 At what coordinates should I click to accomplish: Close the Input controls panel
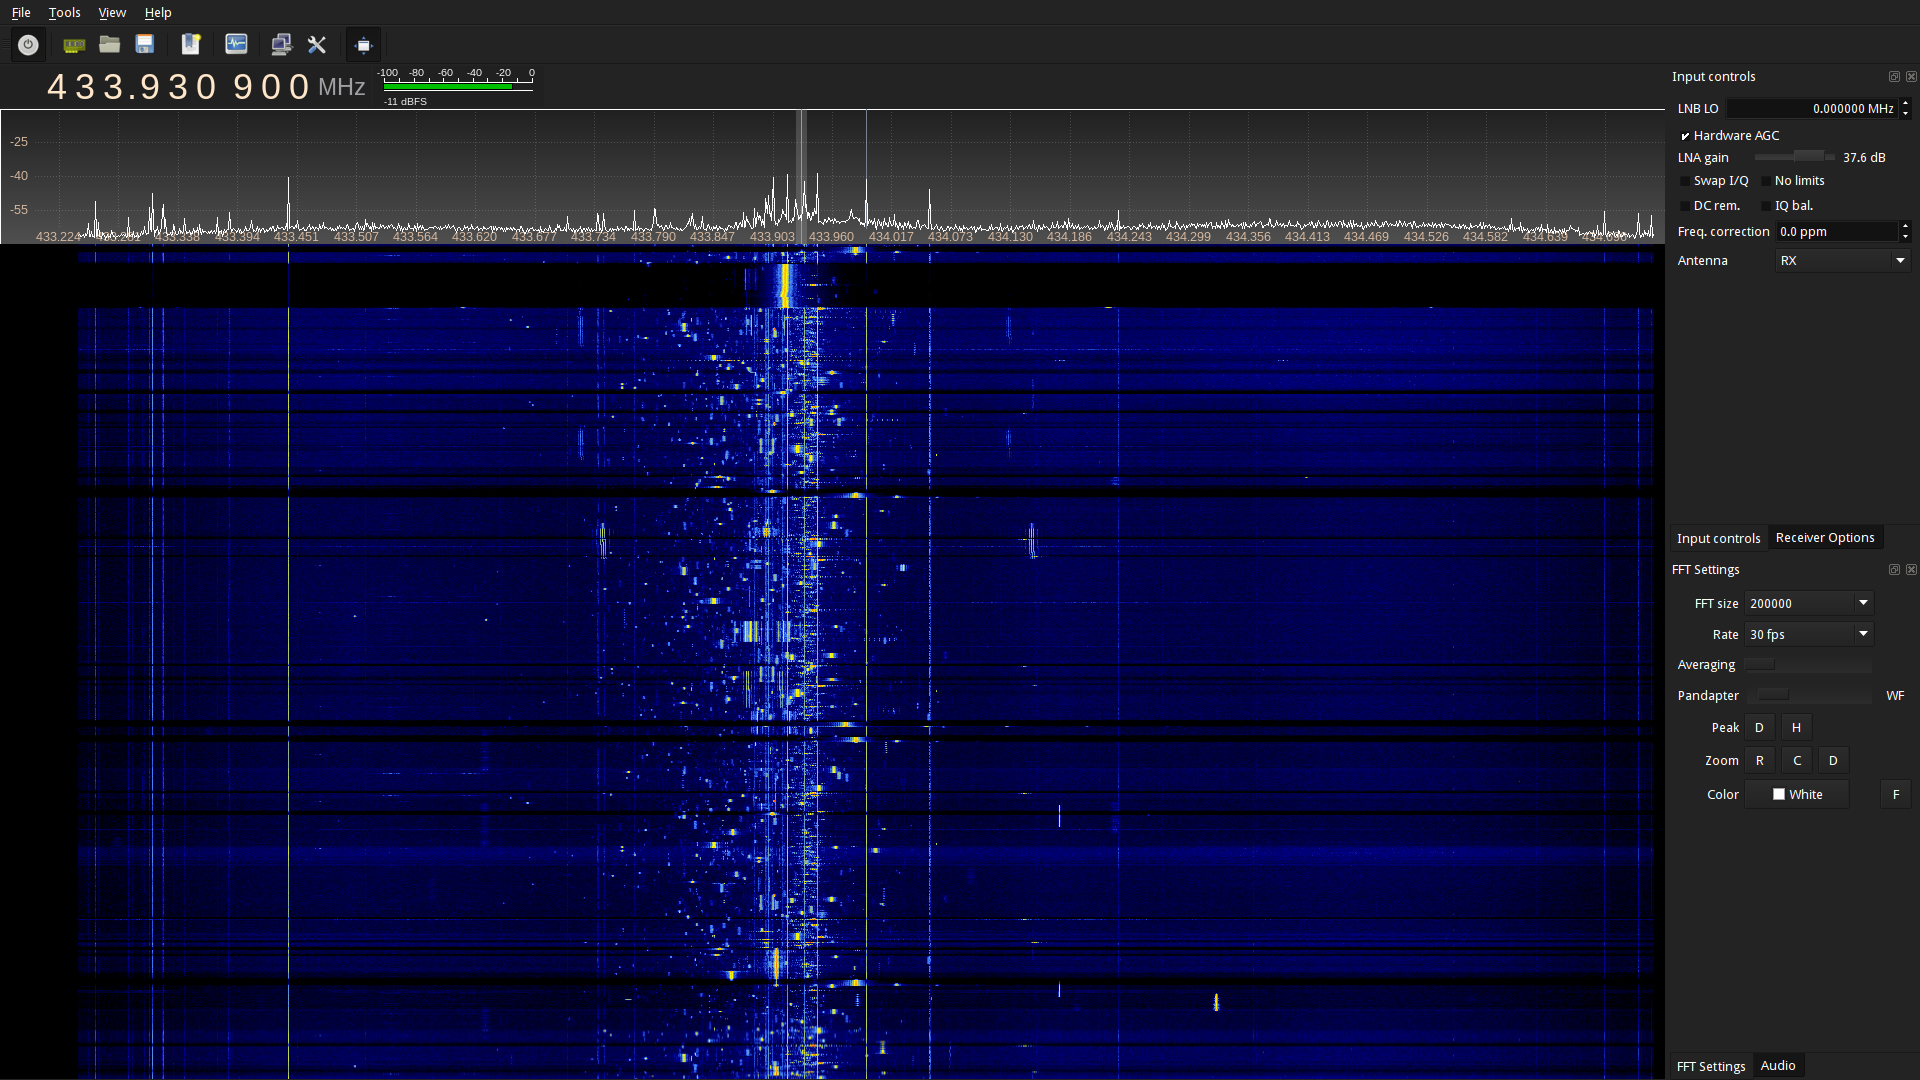(1911, 77)
